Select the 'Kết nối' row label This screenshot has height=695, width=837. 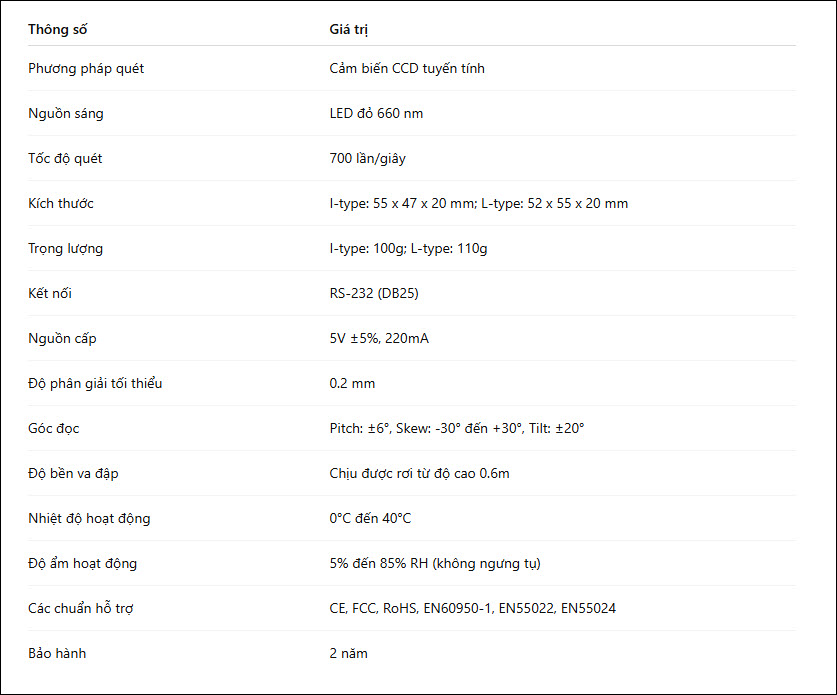point(50,293)
